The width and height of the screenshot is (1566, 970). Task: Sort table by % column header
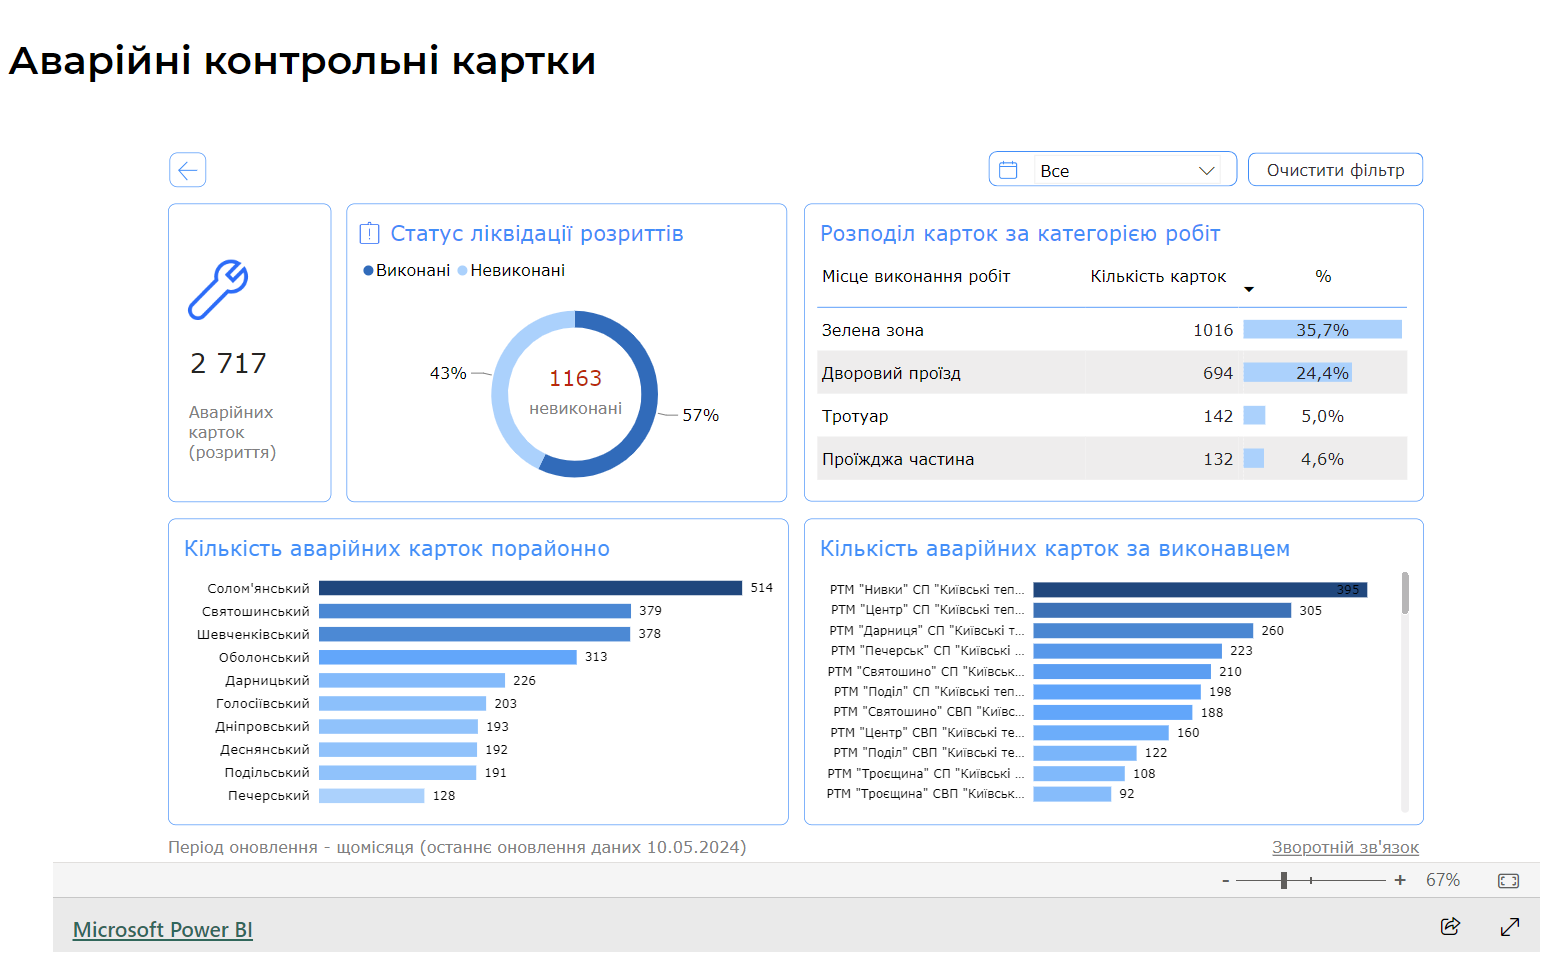[1323, 277]
